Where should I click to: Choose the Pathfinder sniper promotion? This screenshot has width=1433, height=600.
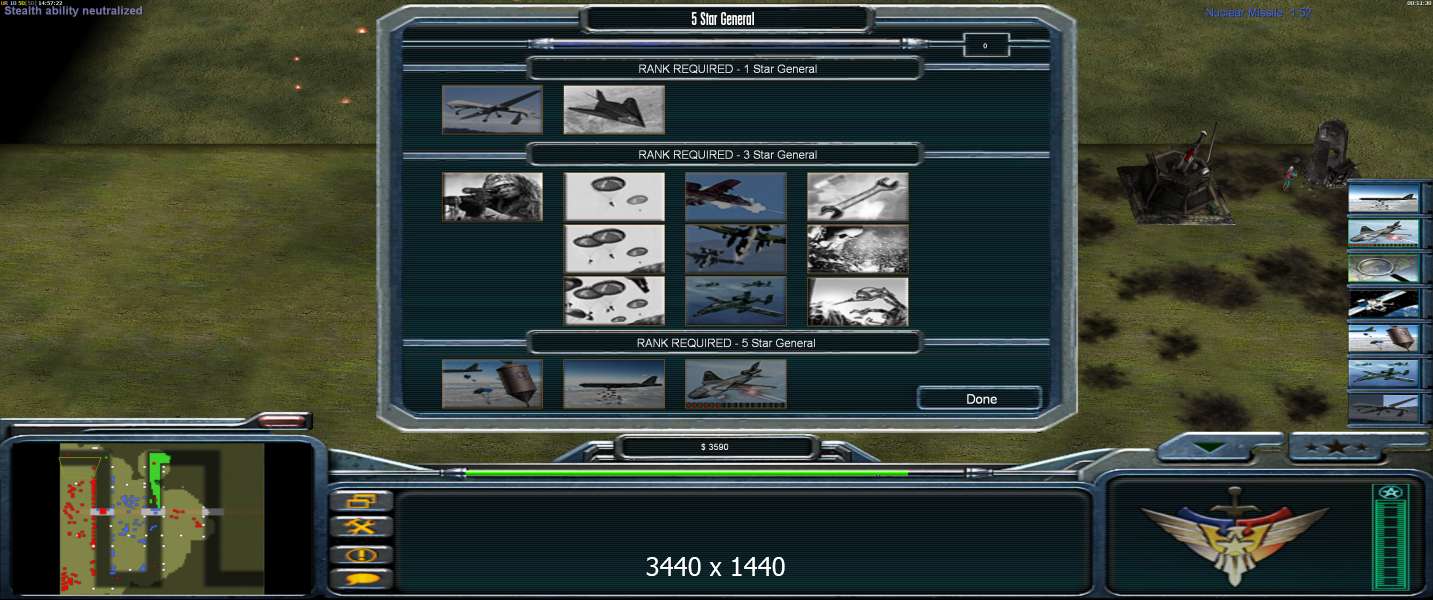(492, 197)
